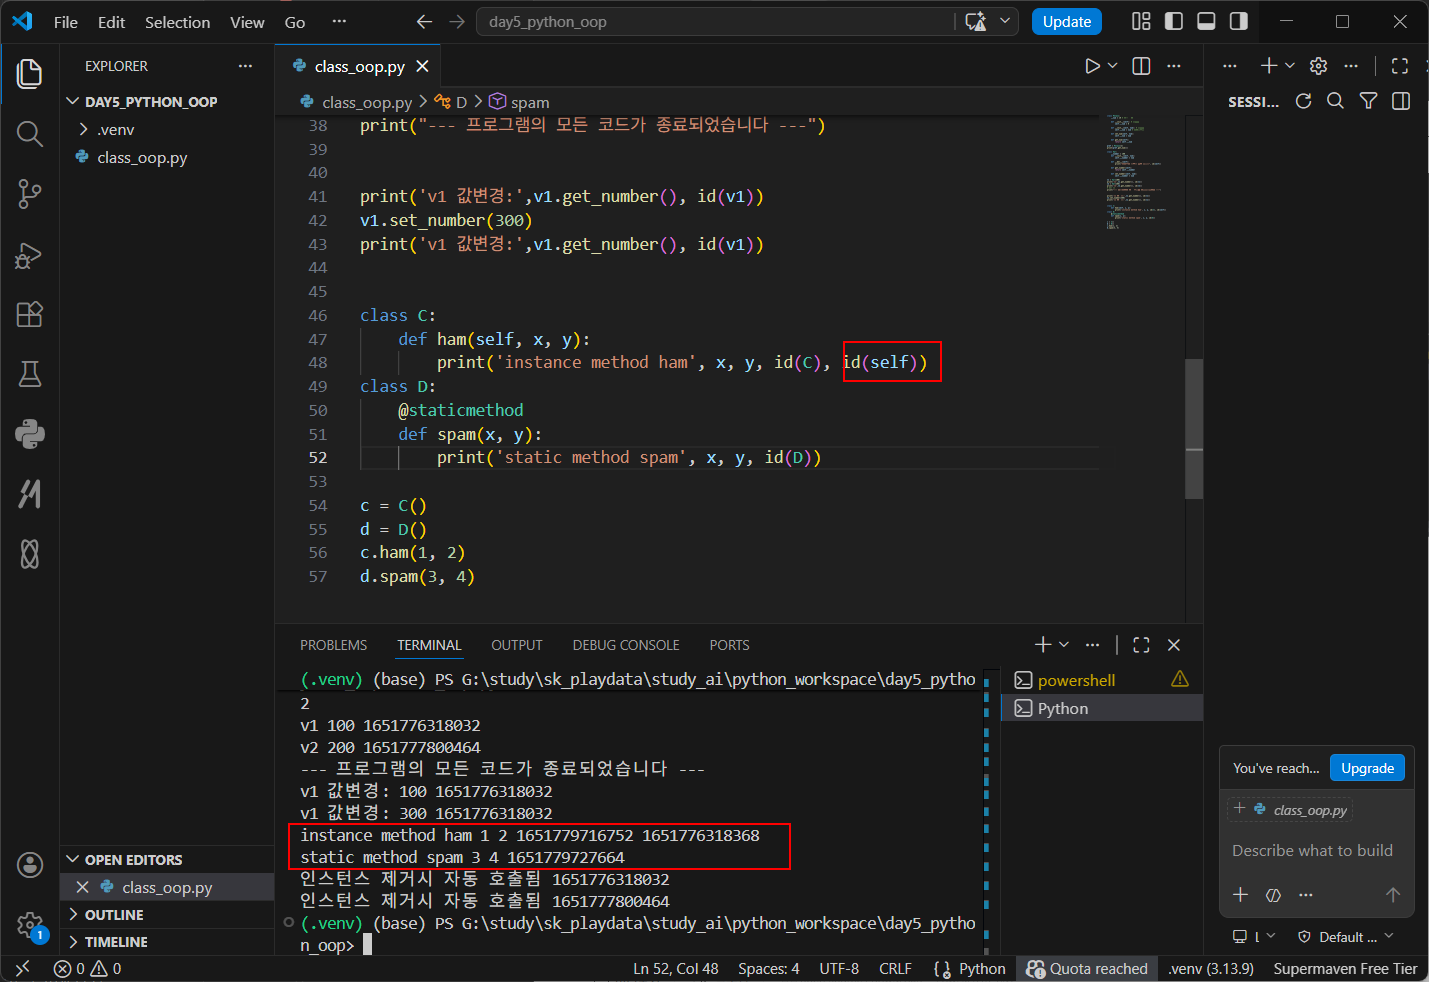Go back in navigation history
This screenshot has height=982, width=1429.
[424, 22]
